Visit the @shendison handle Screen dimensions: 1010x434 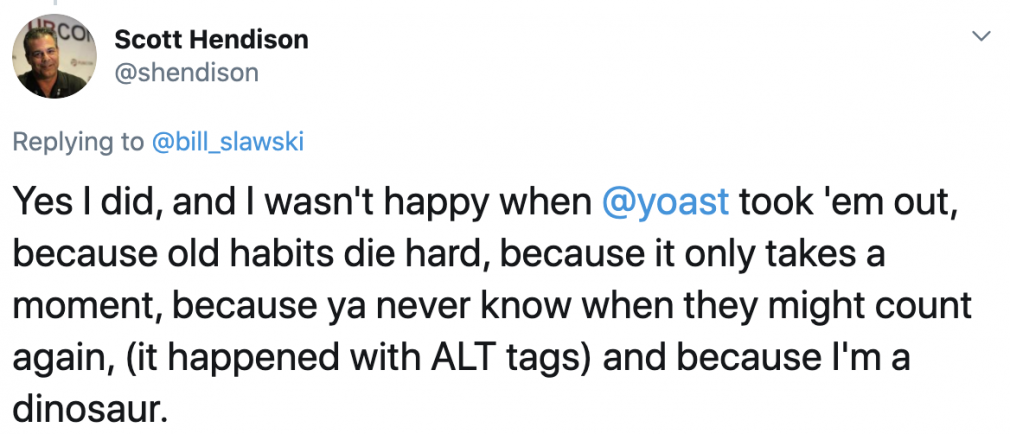tap(186, 72)
